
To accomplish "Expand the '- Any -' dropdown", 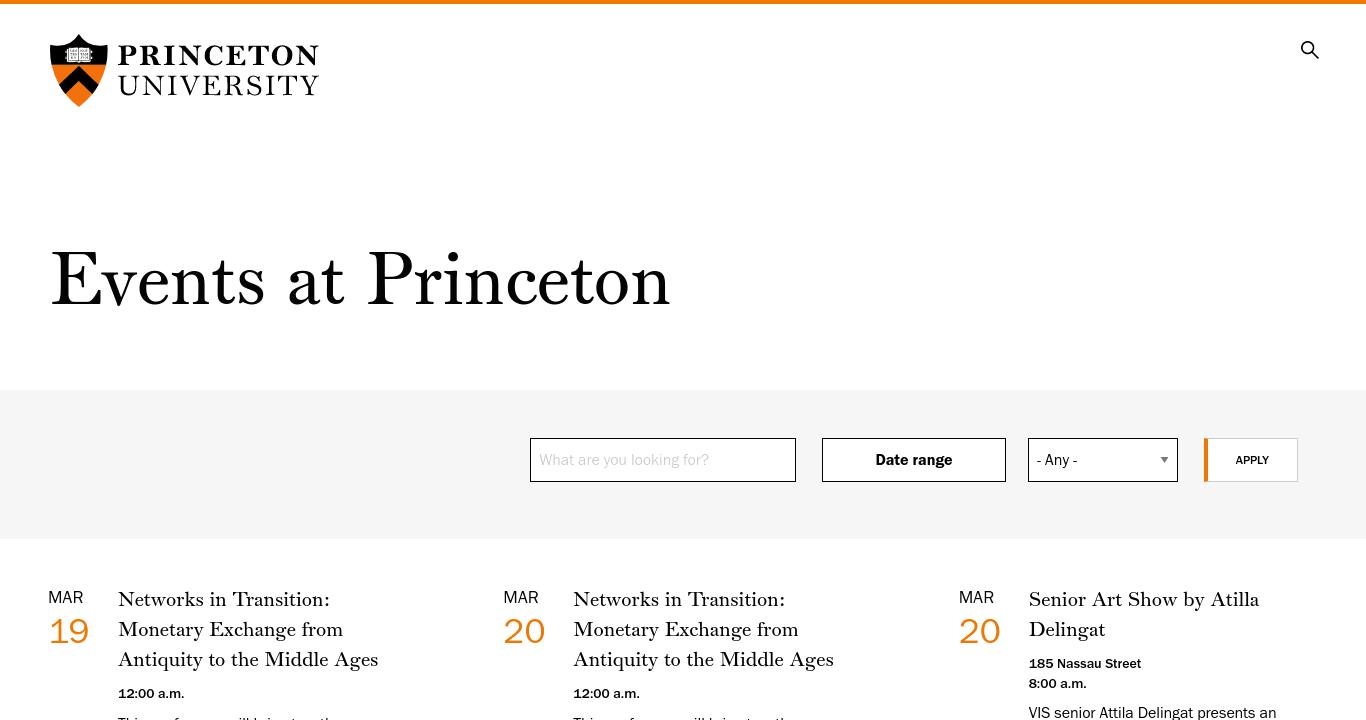I will point(1103,460).
